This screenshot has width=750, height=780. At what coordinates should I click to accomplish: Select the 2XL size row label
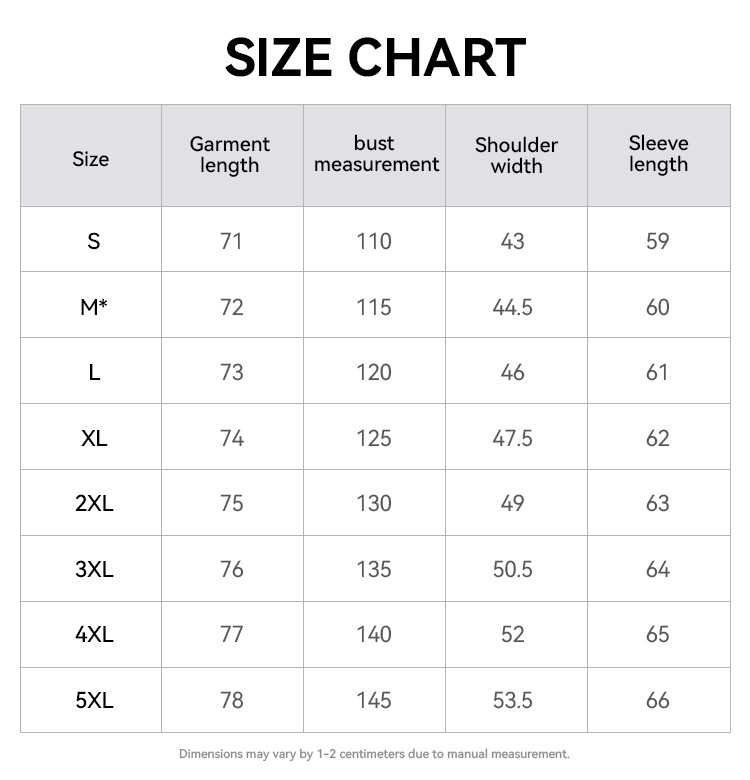pyautogui.click(x=94, y=503)
